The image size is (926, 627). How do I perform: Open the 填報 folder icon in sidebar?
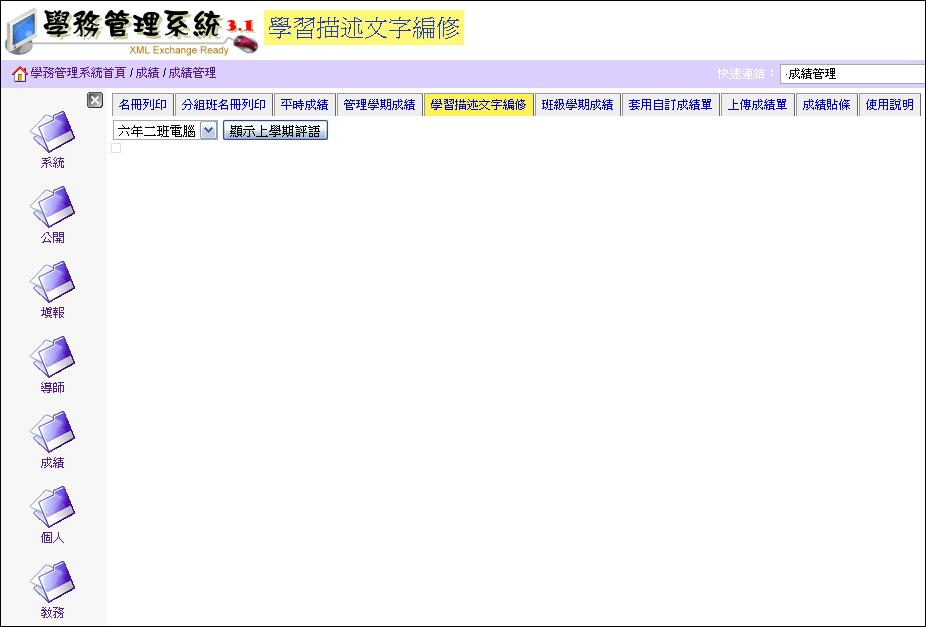(53, 281)
